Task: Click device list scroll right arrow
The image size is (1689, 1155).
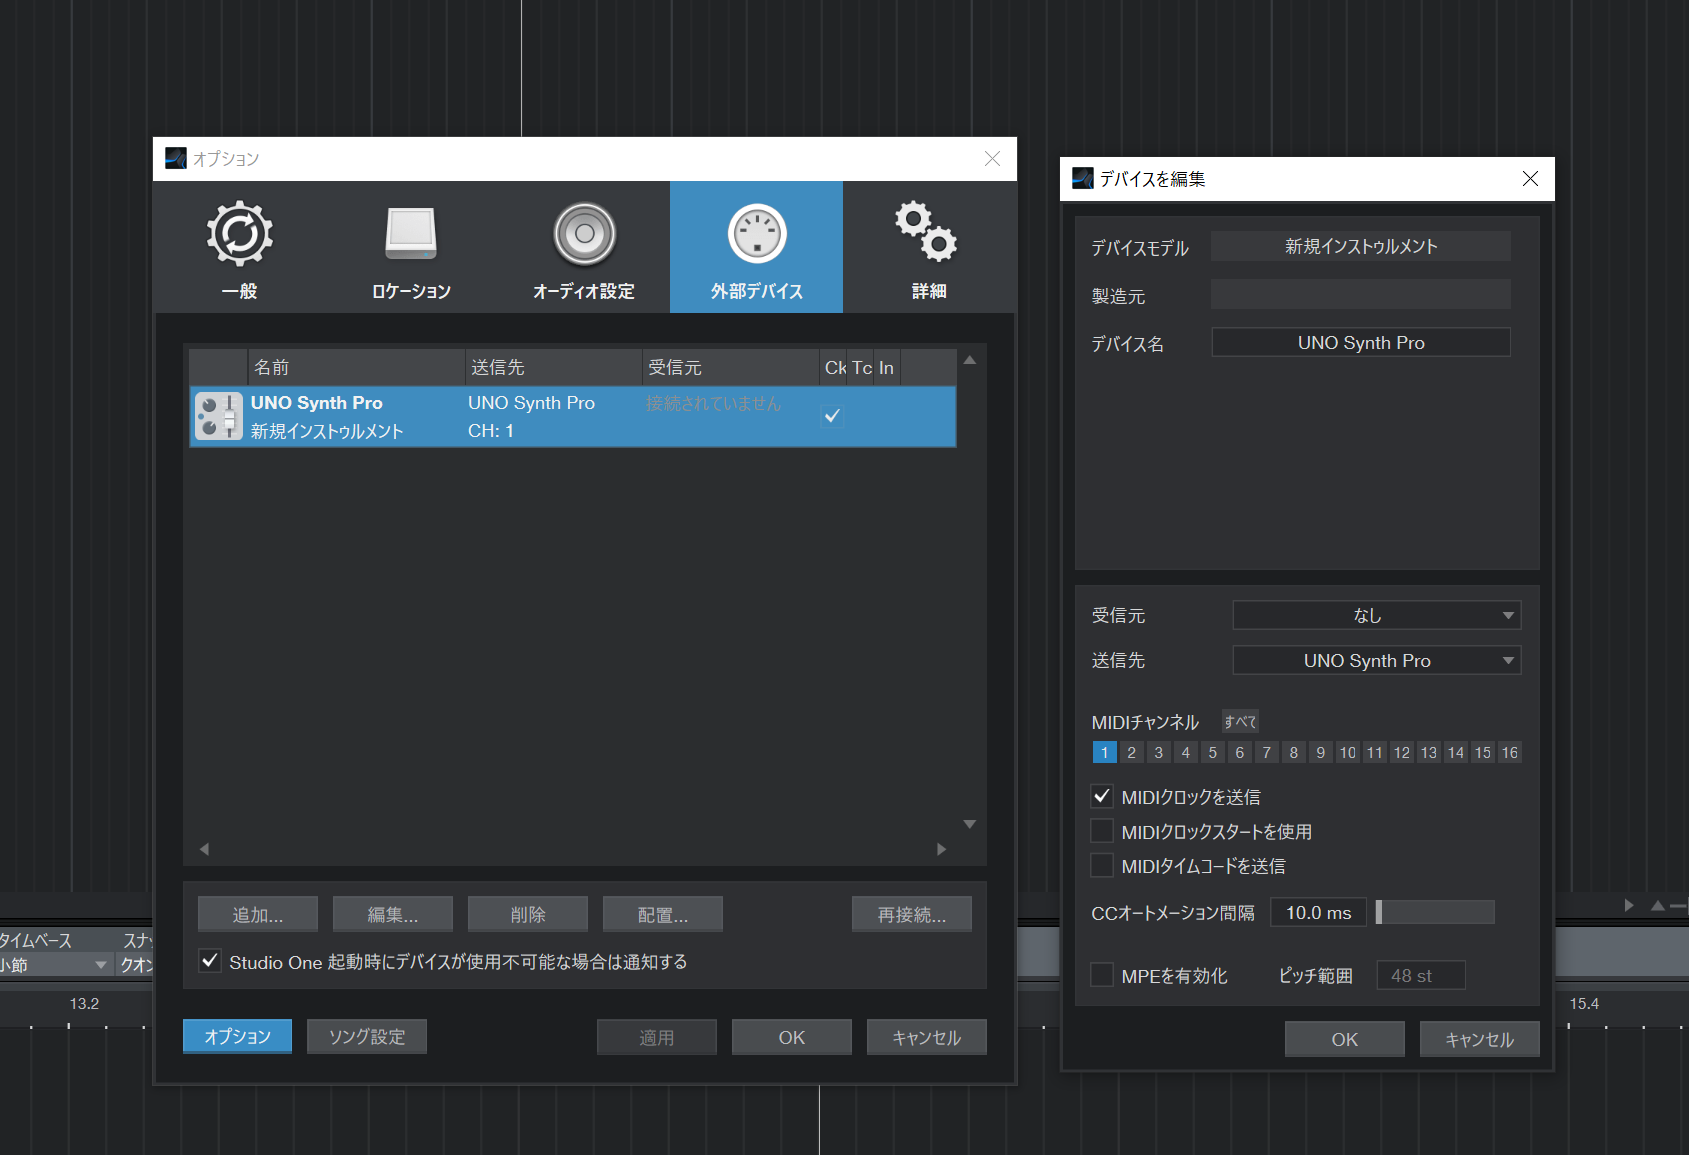Action: coord(941,849)
